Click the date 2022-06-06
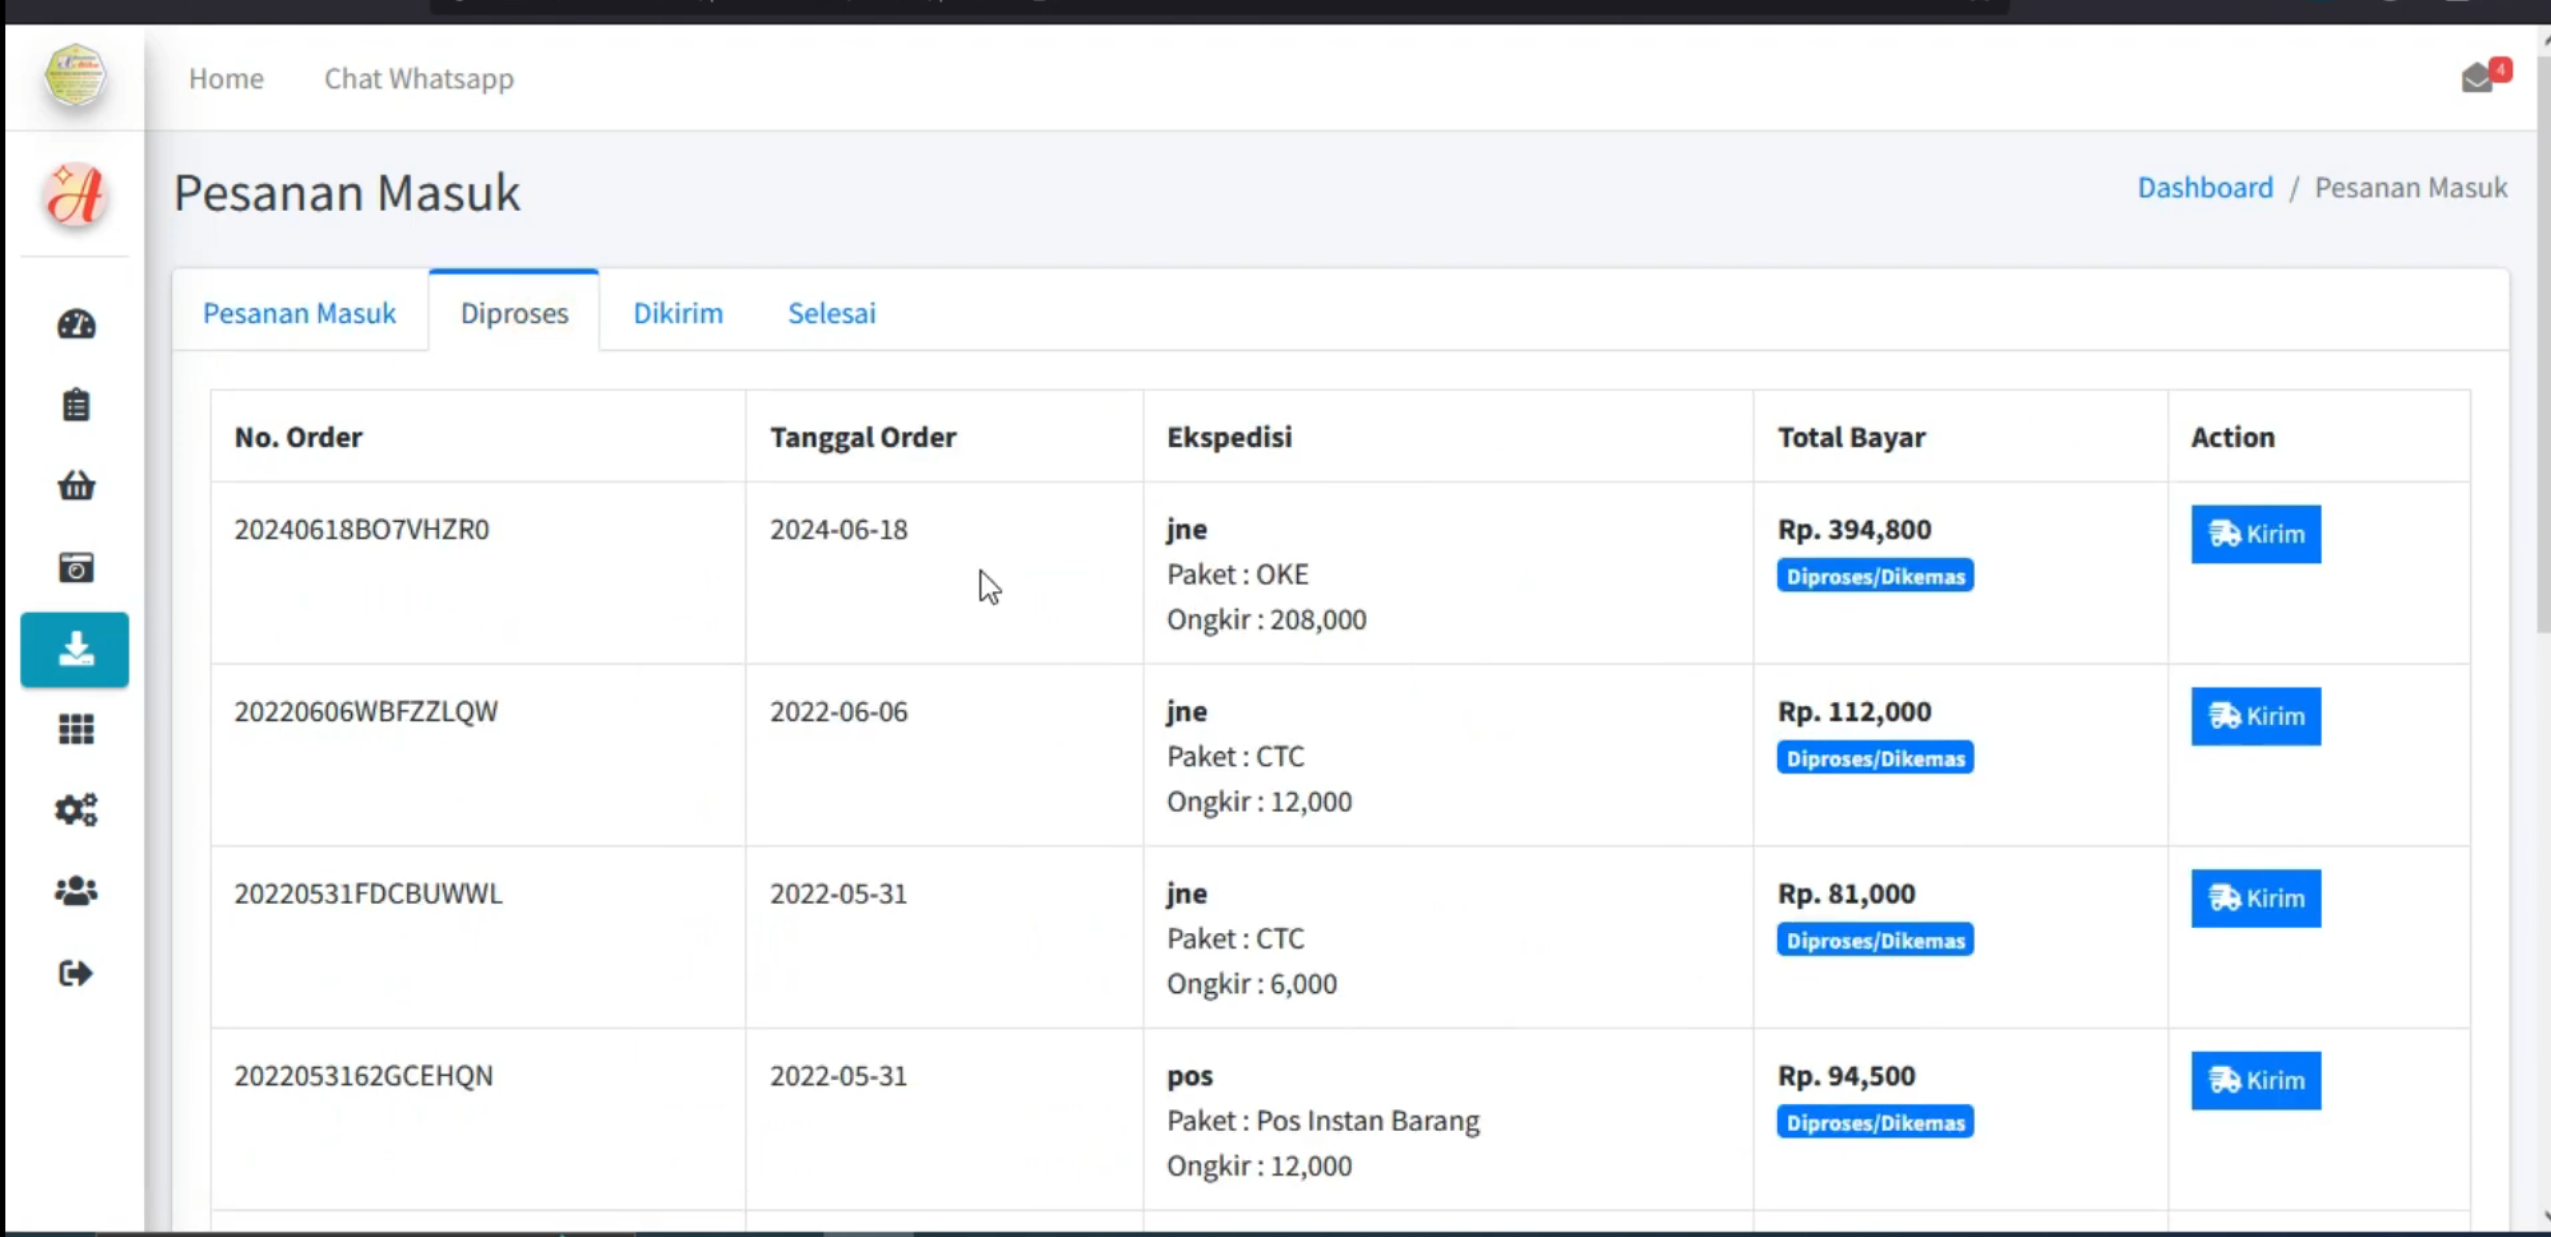 click(839, 711)
